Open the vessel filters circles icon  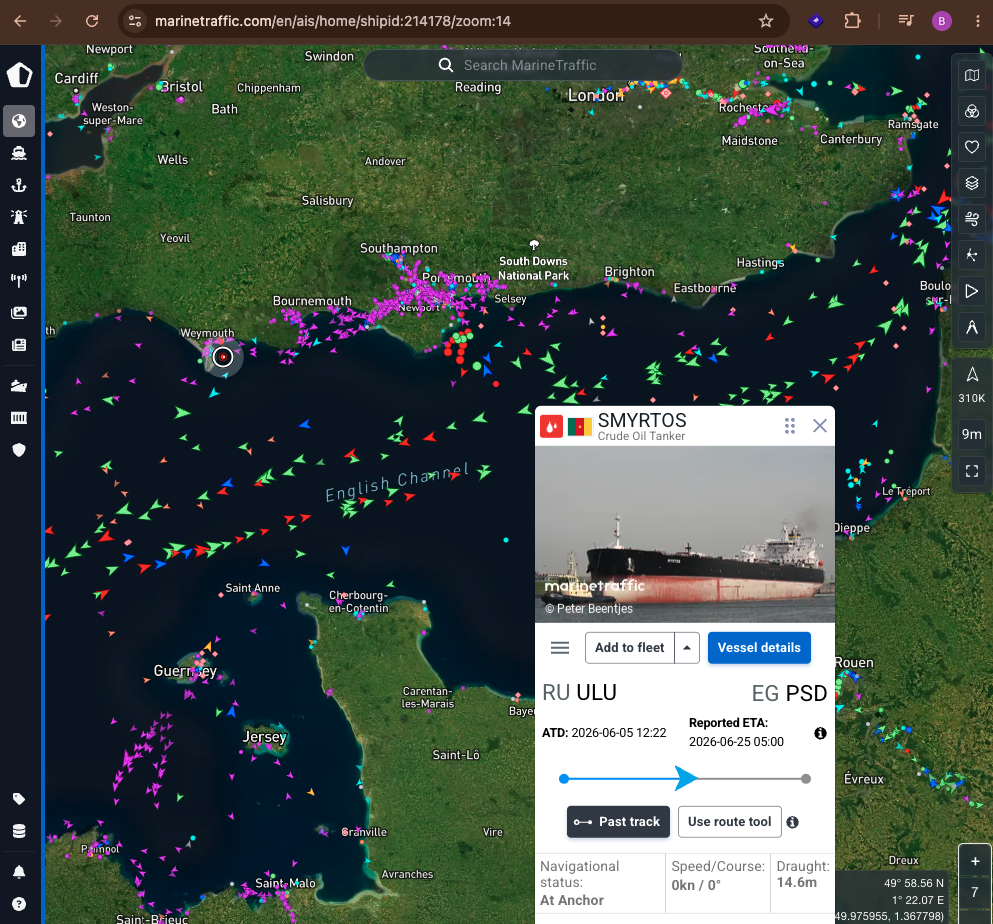coord(971,112)
